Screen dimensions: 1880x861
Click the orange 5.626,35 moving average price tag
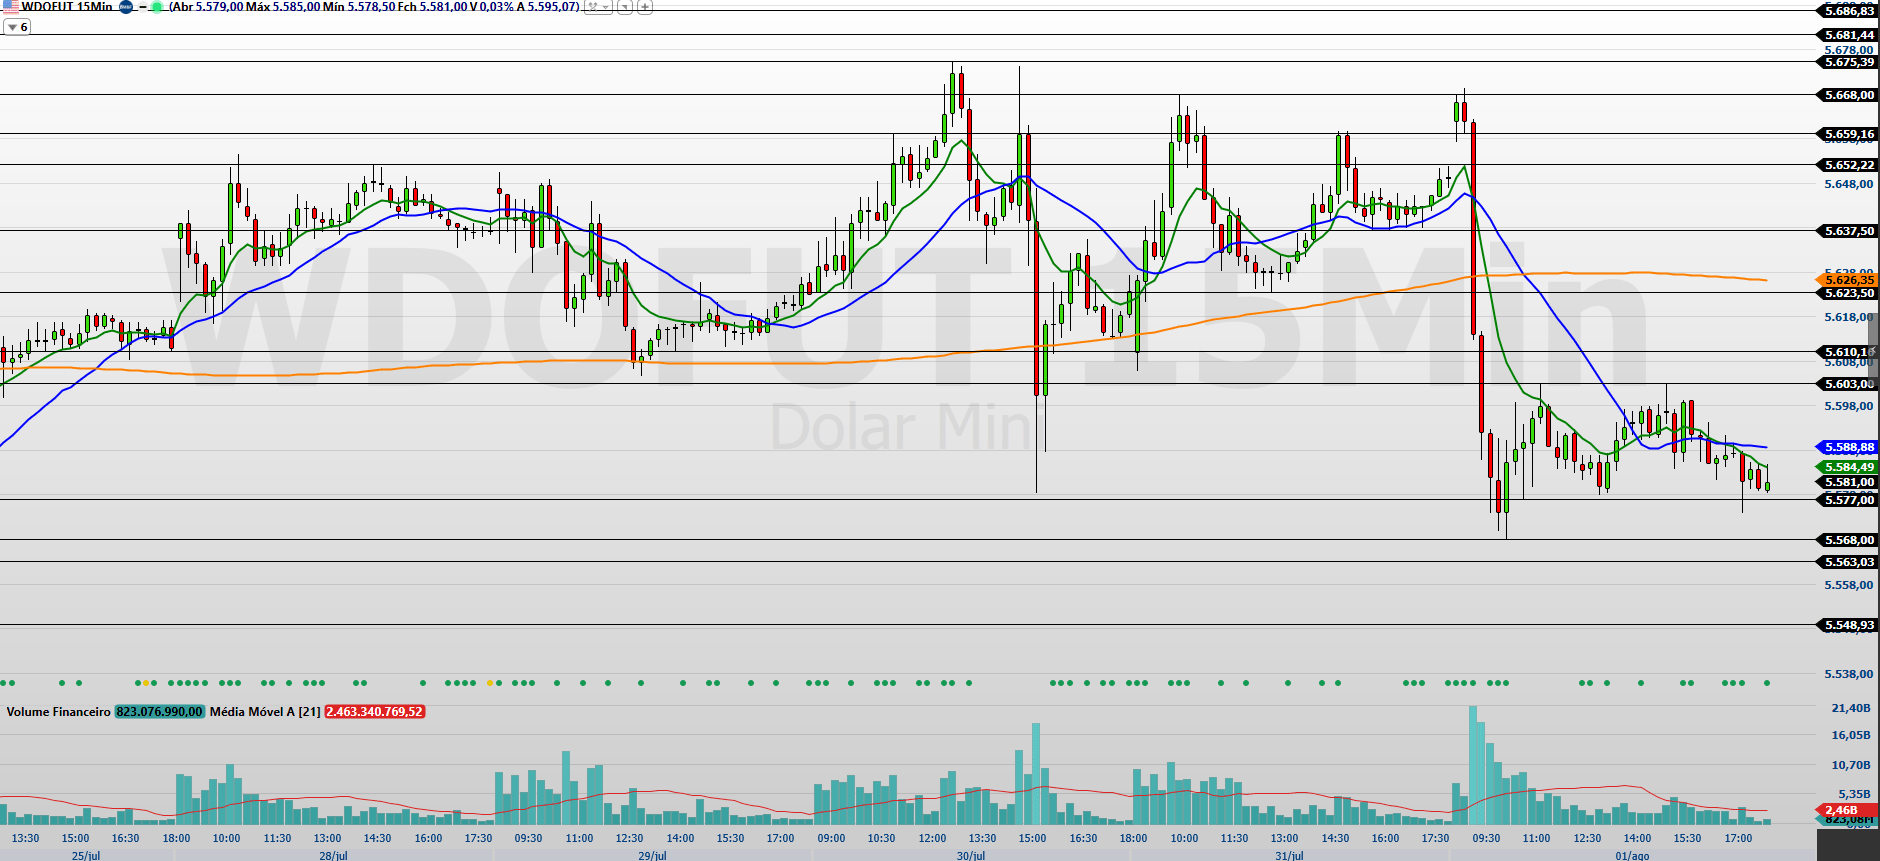[1848, 280]
